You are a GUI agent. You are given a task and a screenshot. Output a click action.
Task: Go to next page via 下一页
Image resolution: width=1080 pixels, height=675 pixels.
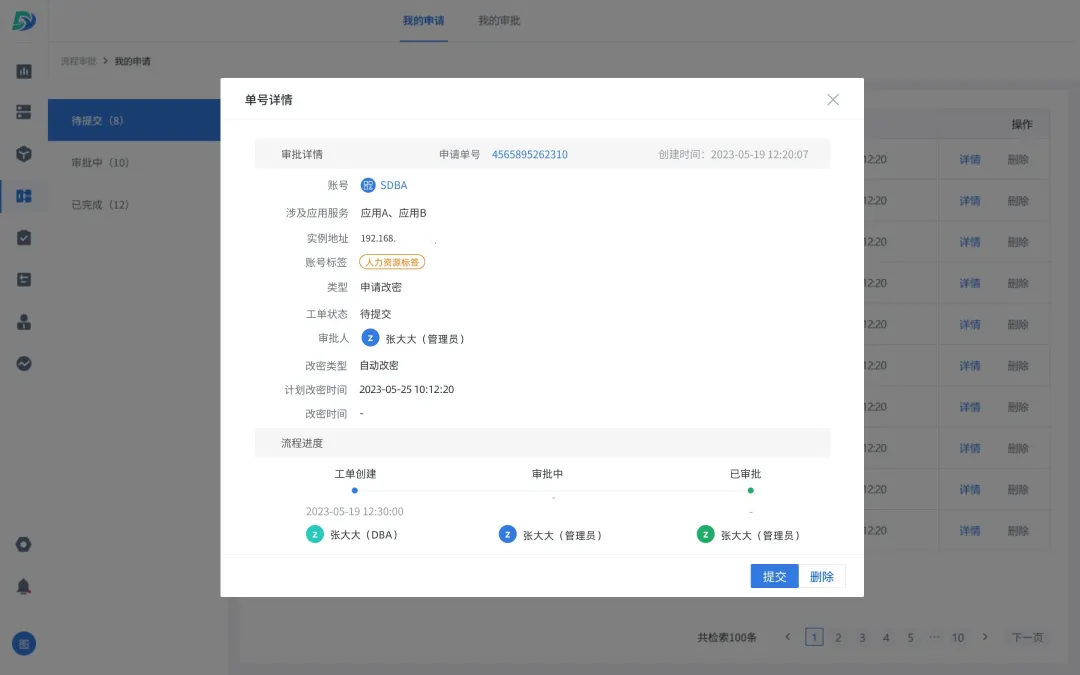click(x=1026, y=637)
